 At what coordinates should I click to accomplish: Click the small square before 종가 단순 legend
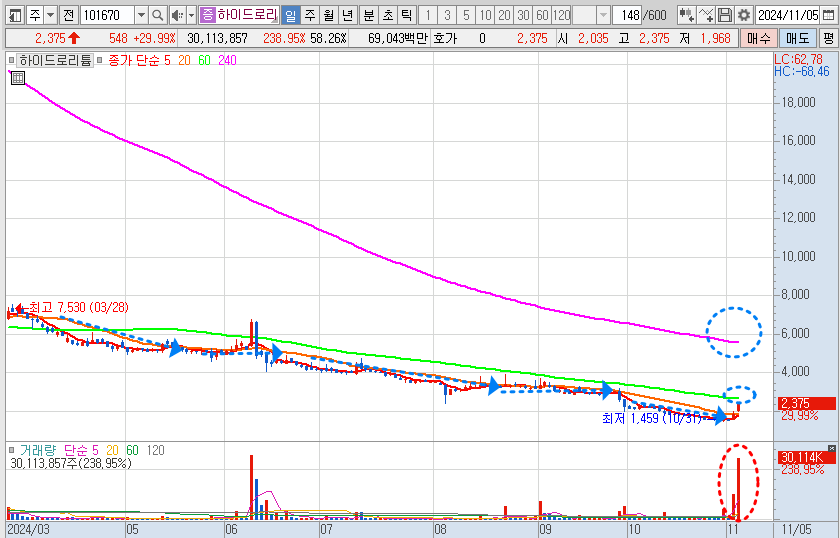point(100,60)
